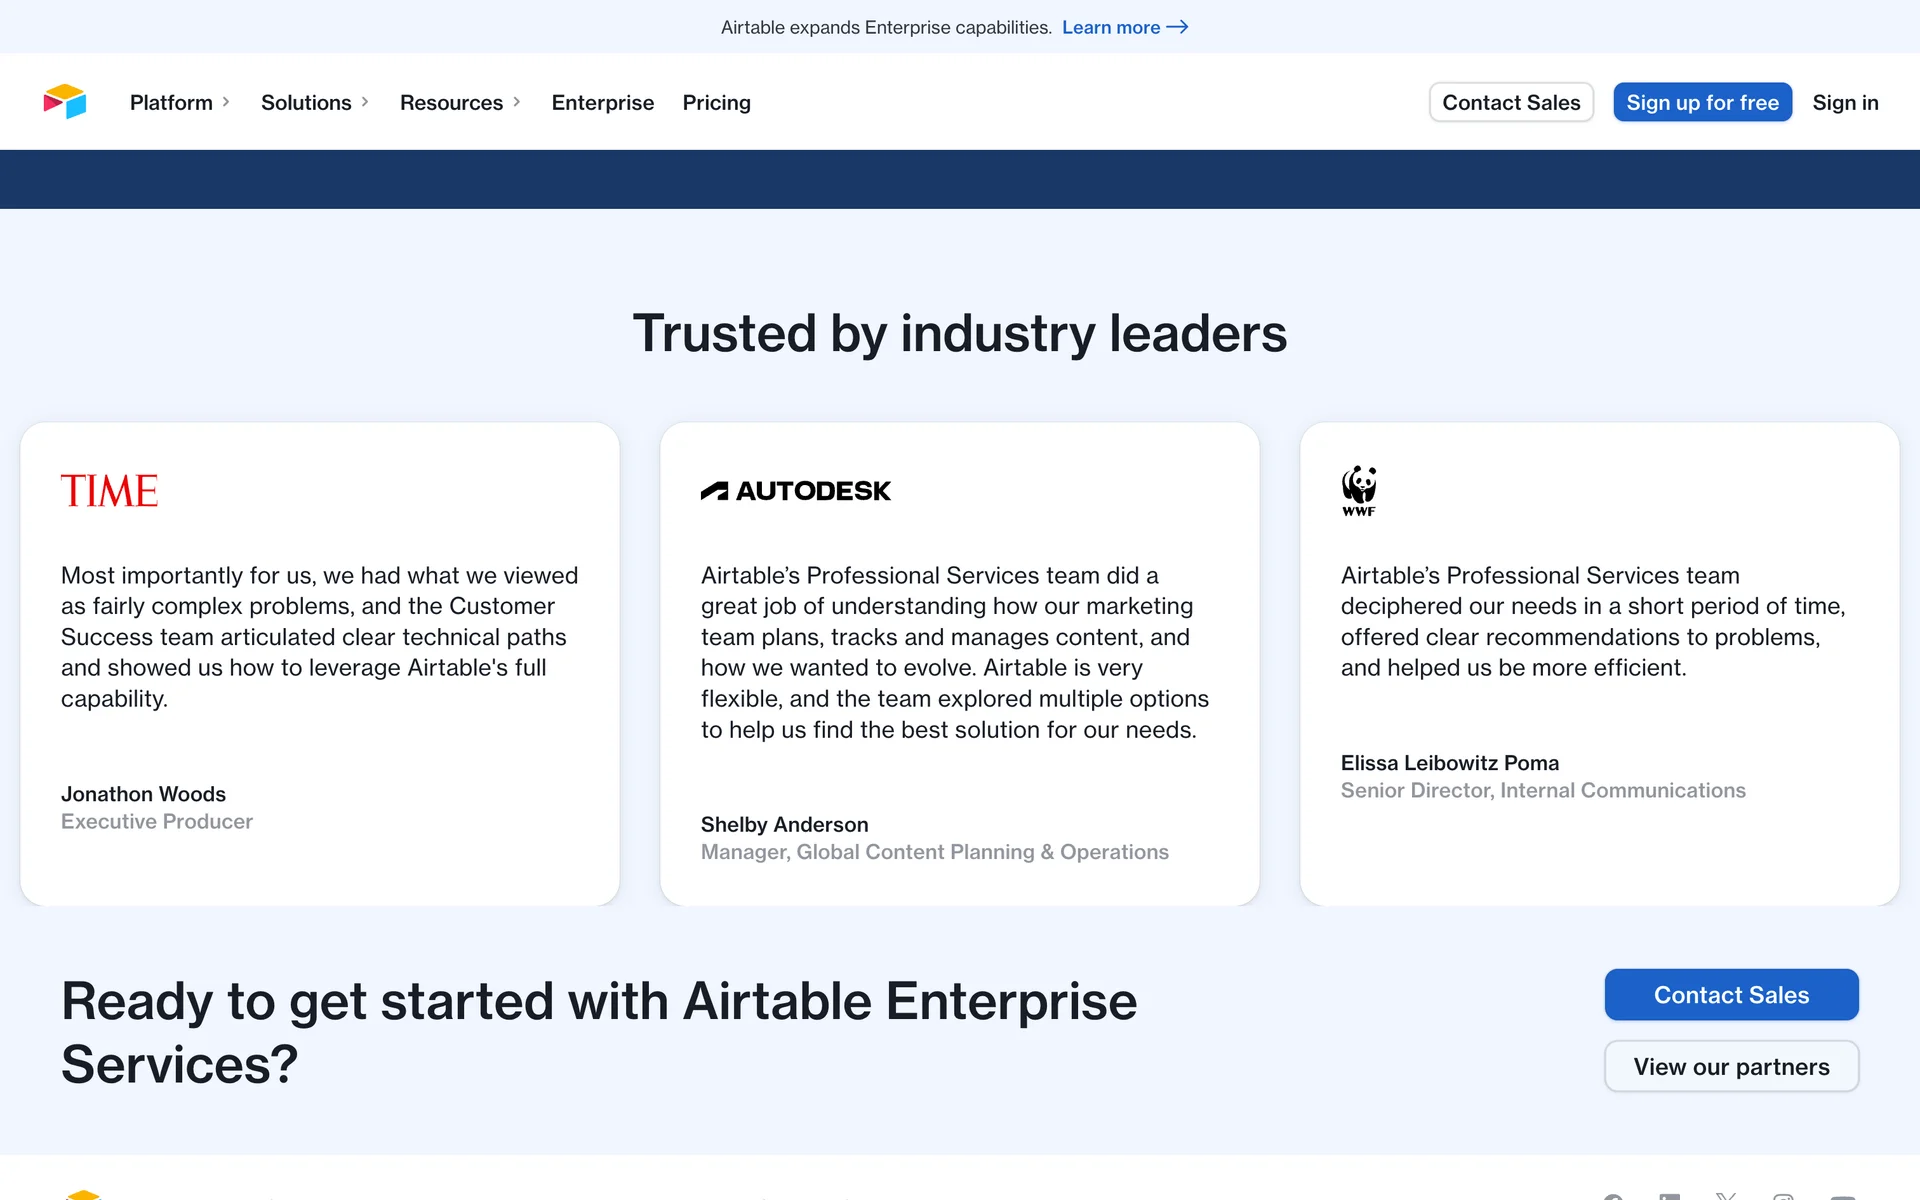Click the Airtable logo in the header
This screenshot has width=1920, height=1200.
pyautogui.click(x=65, y=102)
